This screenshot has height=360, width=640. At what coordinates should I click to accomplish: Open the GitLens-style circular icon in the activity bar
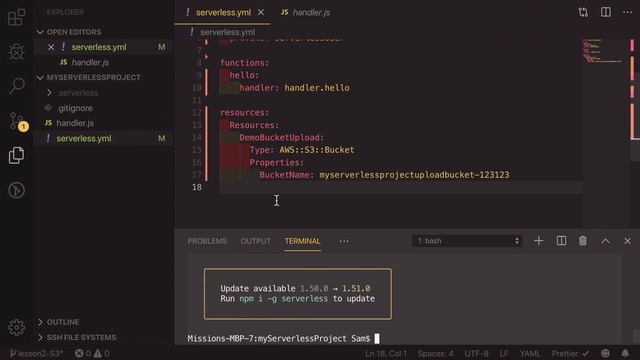16,190
